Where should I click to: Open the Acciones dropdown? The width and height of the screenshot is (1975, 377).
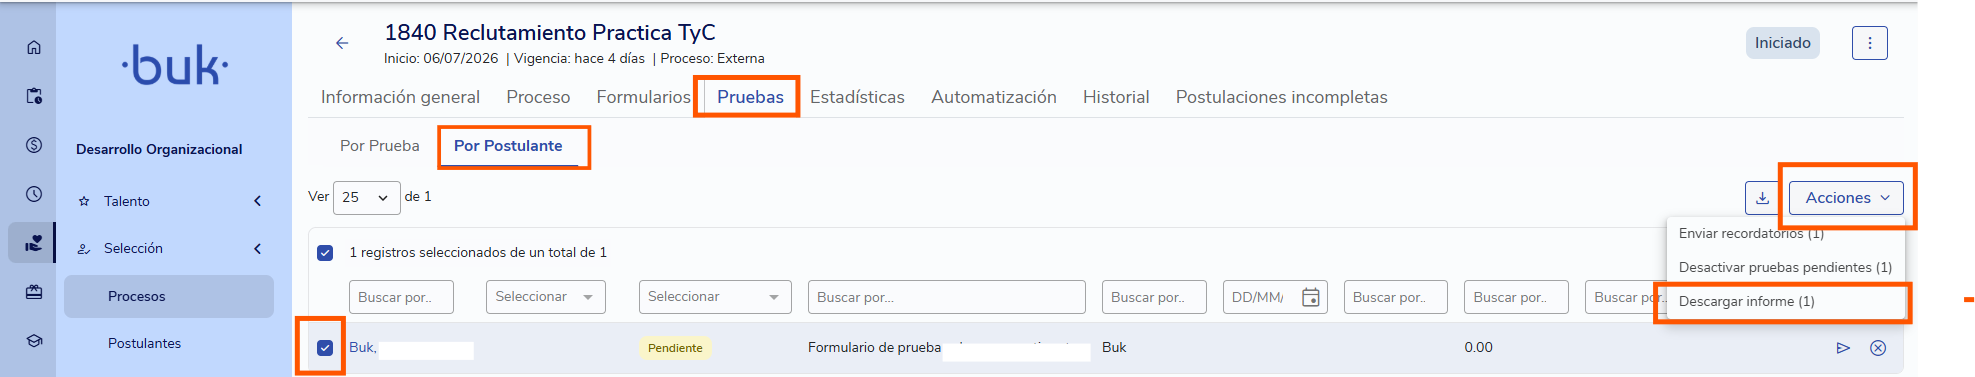click(x=1846, y=198)
